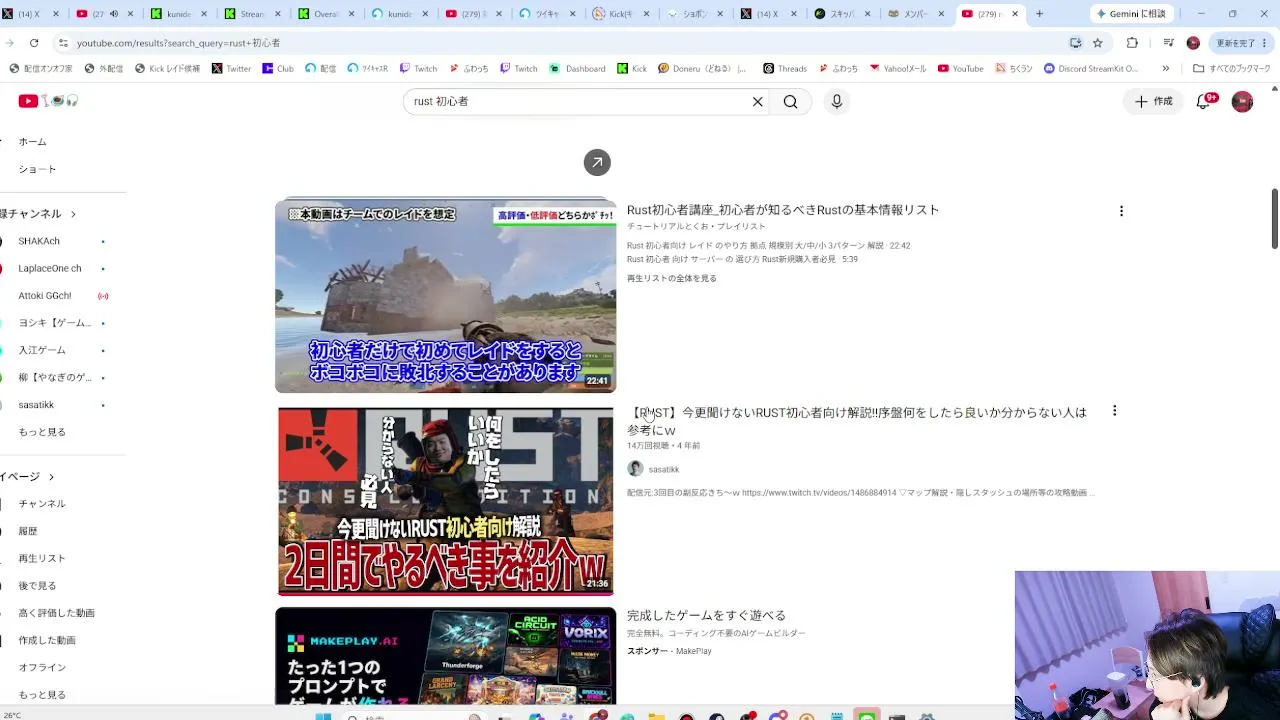Go to ホーム in the sidebar
Viewport: 1280px width, 720px height.
pos(33,142)
